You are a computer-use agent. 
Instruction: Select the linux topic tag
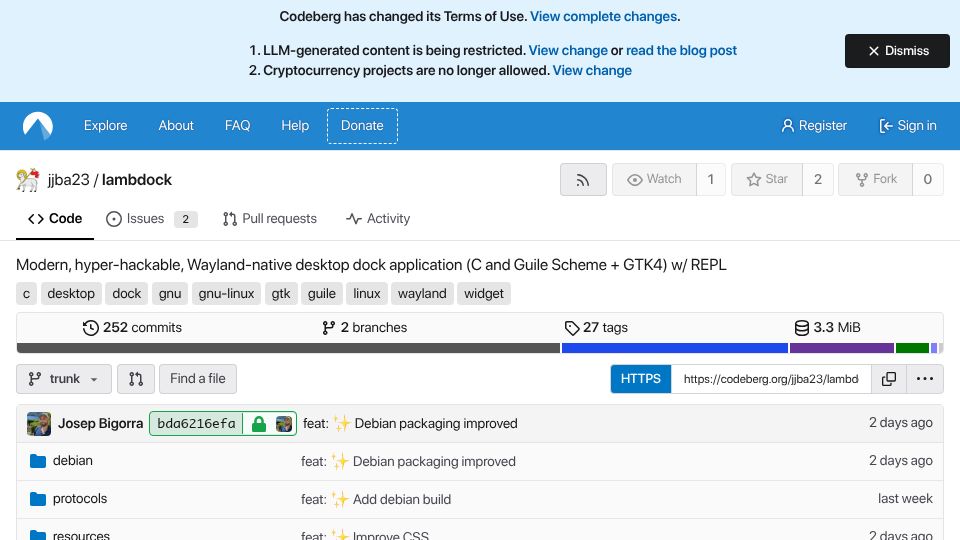coord(367,294)
